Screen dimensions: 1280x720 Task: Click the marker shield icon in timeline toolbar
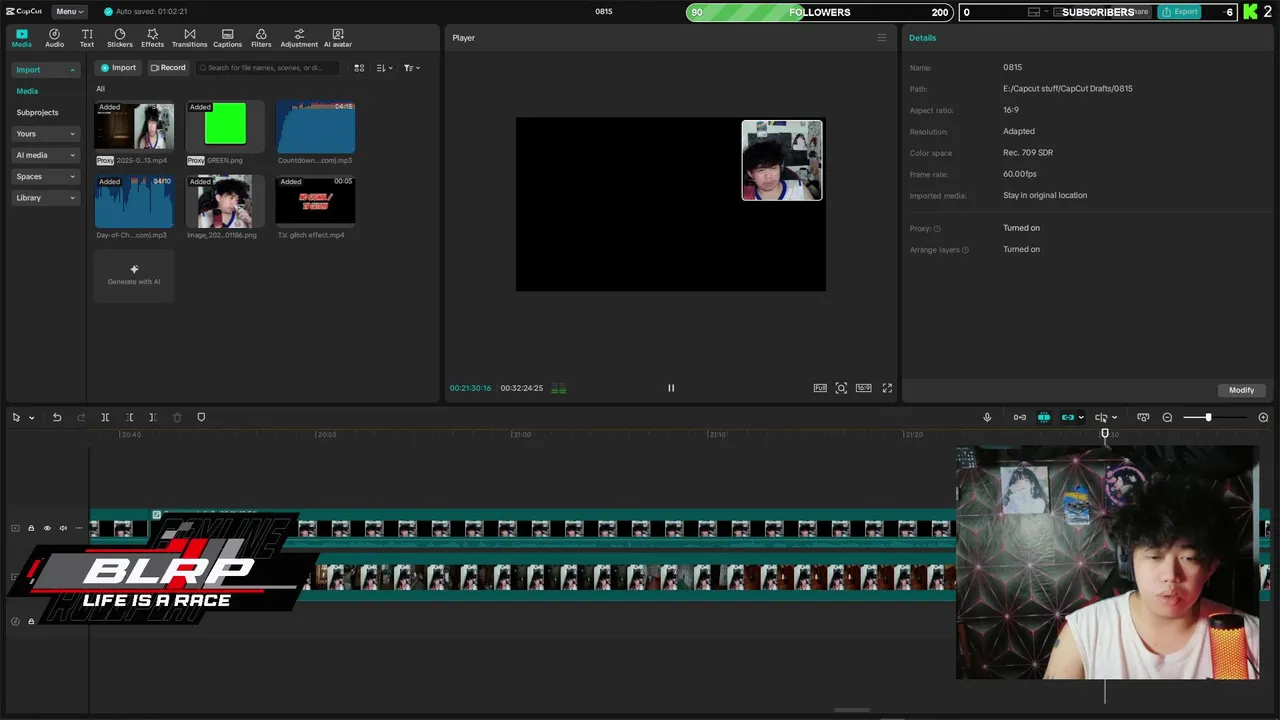201,417
